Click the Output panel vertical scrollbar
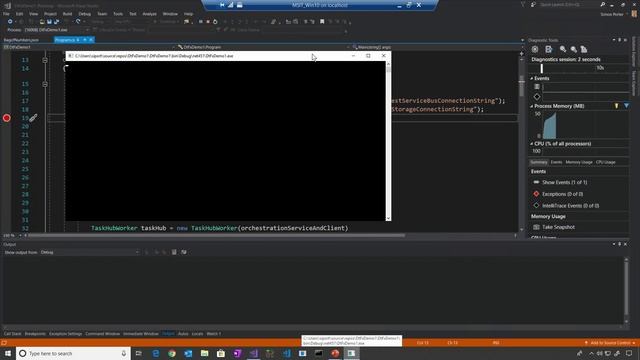 click(x=627, y=291)
